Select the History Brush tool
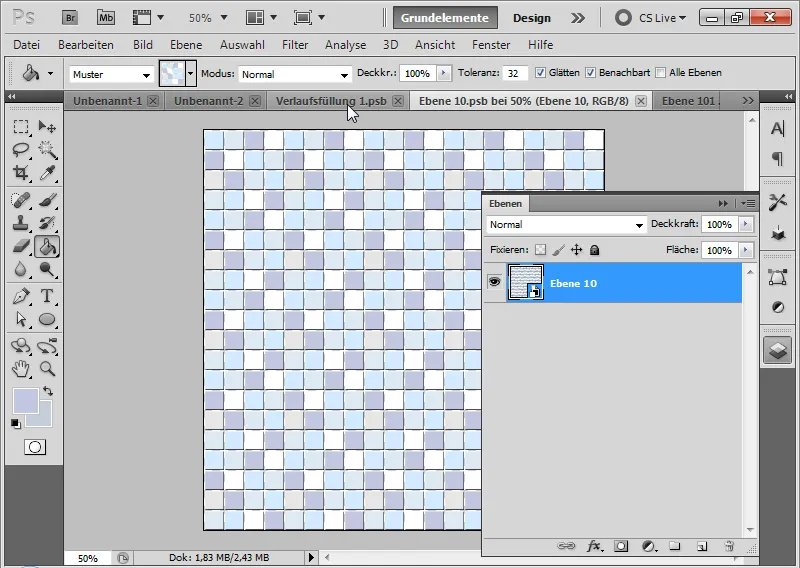Viewport: 800px width, 568px height. [47, 223]
